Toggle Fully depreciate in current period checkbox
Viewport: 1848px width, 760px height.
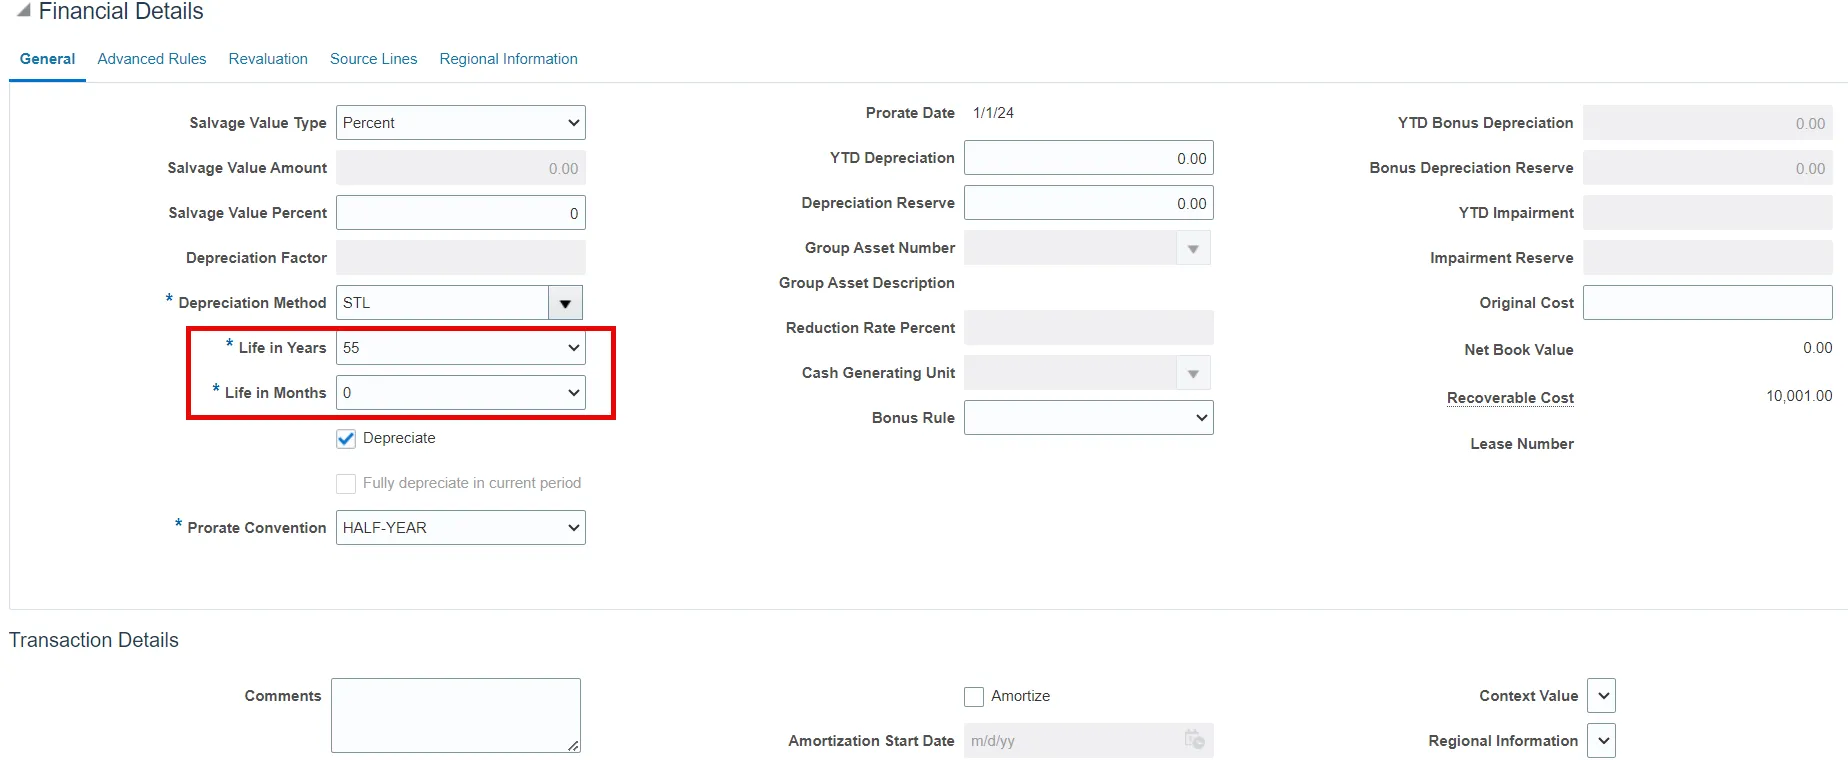pos(346,483)
